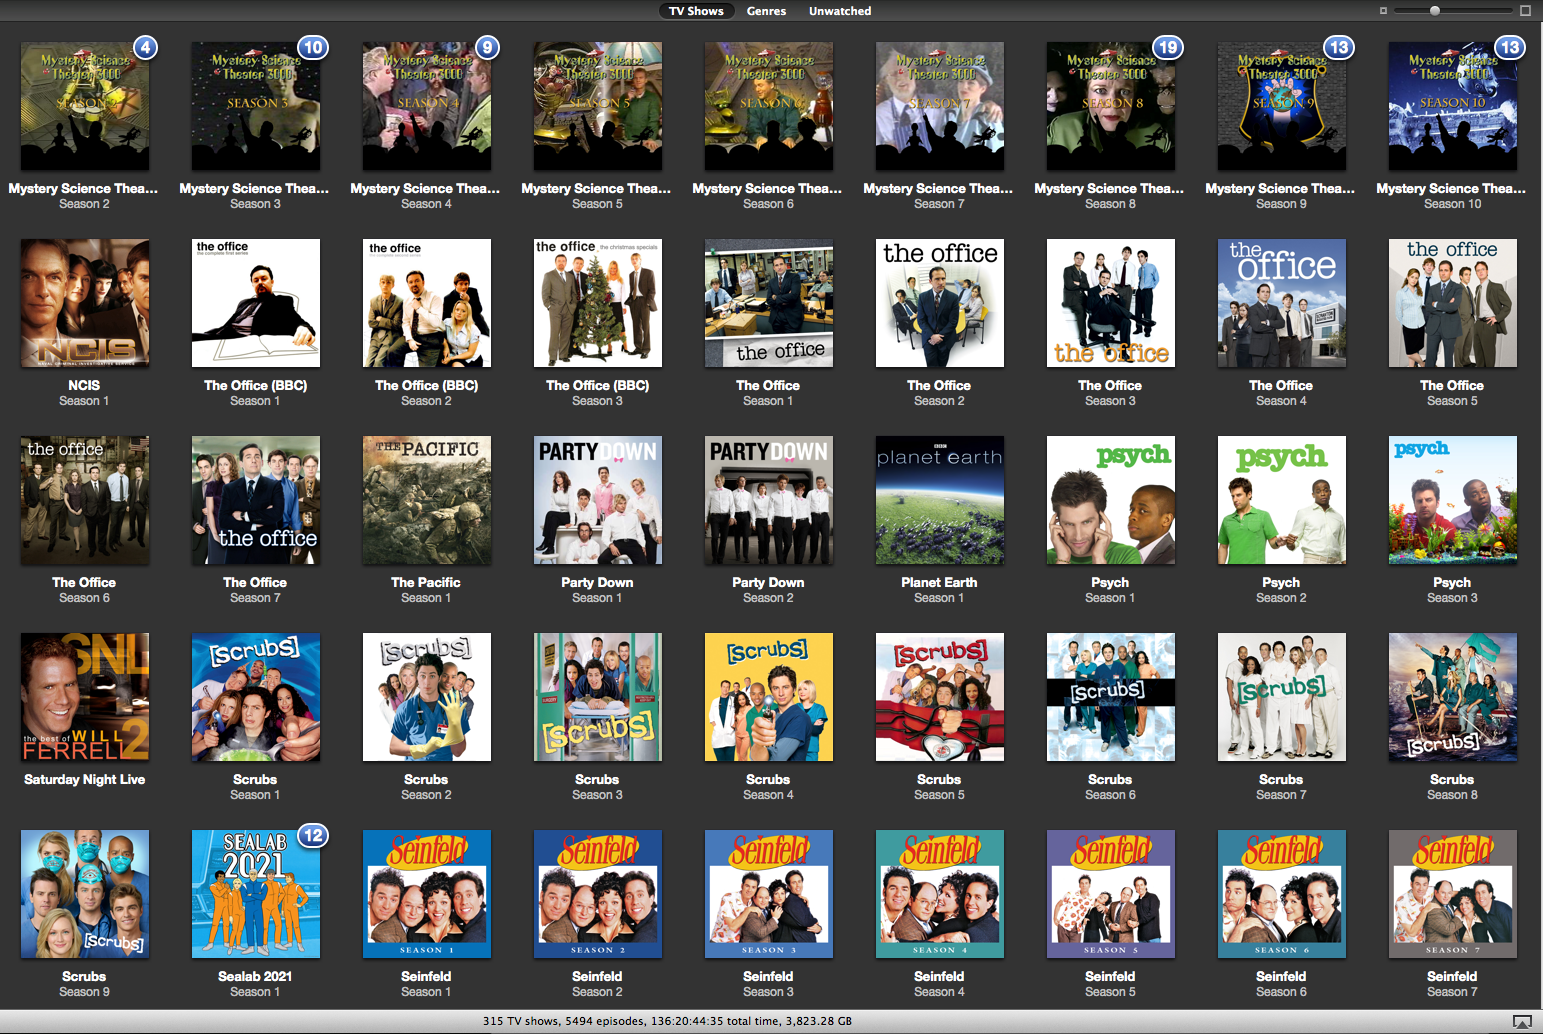Click unwatched badge 13 on MST3K Season 9

1339,47
